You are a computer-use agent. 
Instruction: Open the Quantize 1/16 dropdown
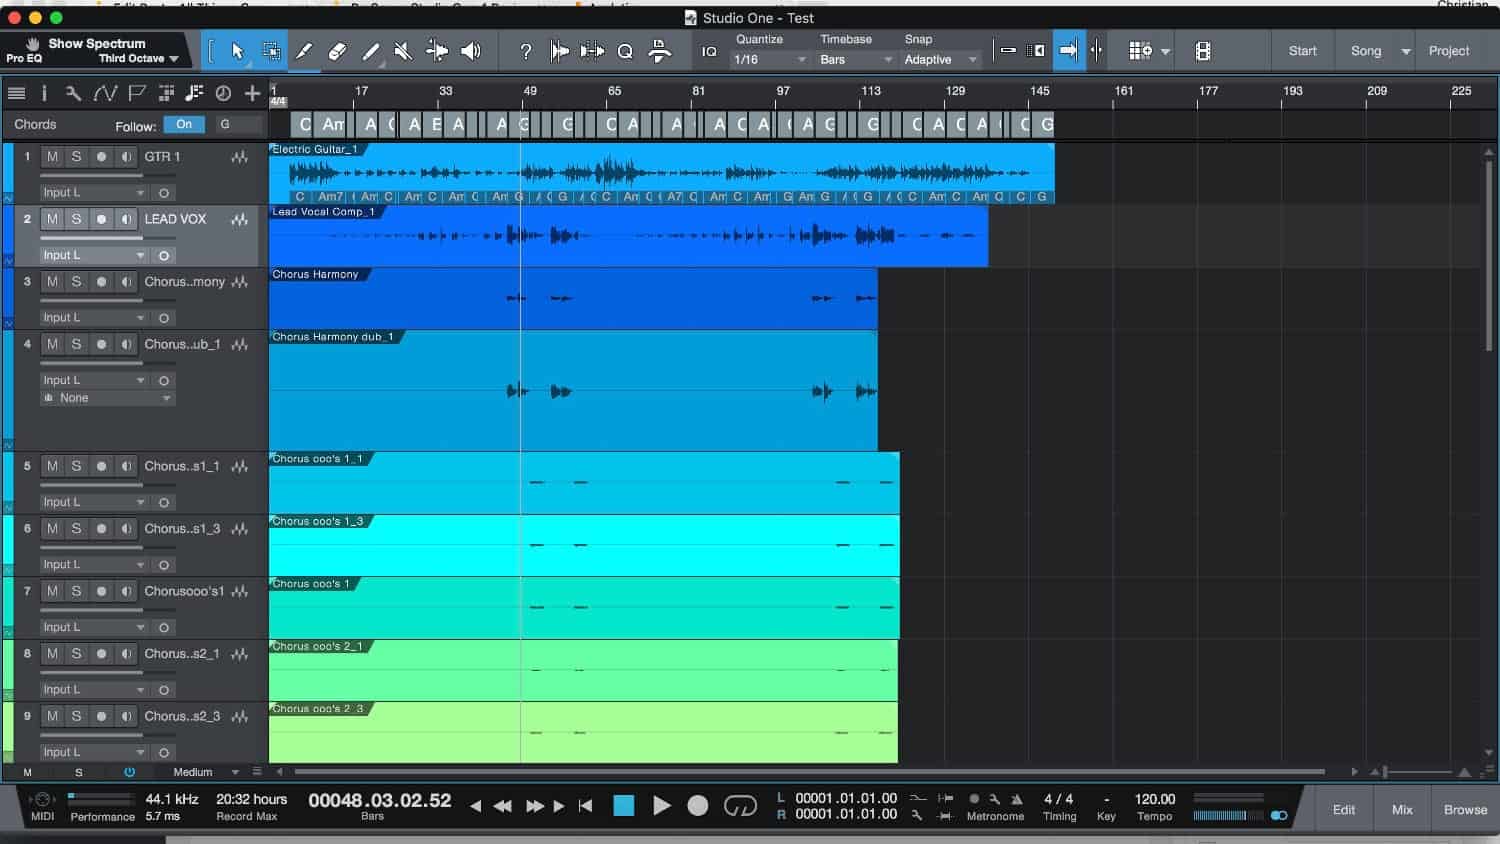[770, 60]
